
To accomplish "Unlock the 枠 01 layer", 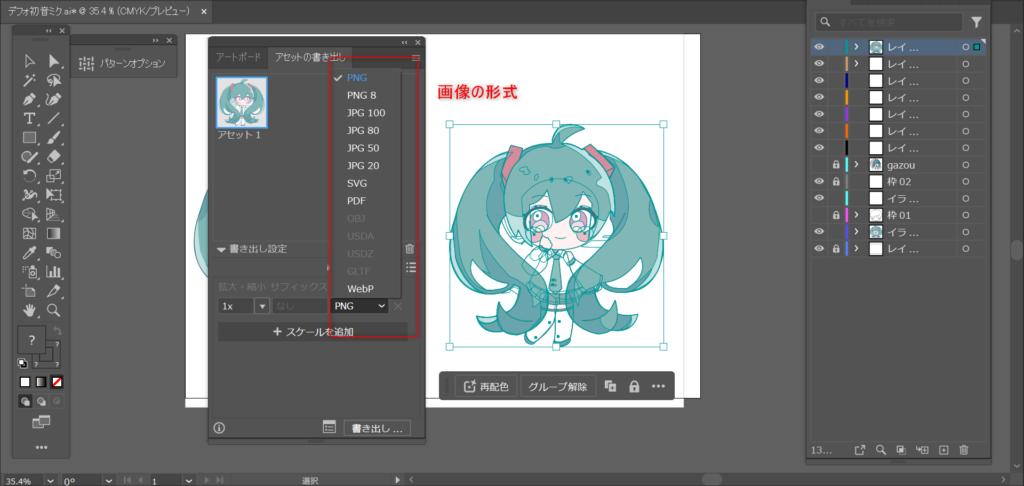I will click(x=835, y=215).
